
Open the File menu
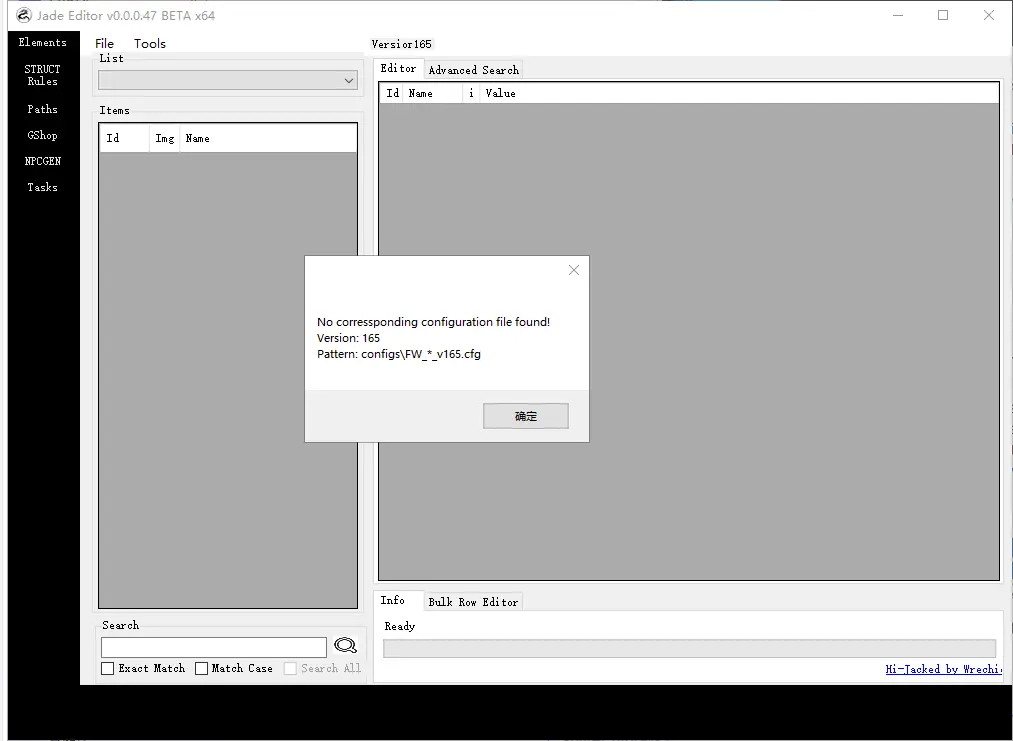(104, 43)
